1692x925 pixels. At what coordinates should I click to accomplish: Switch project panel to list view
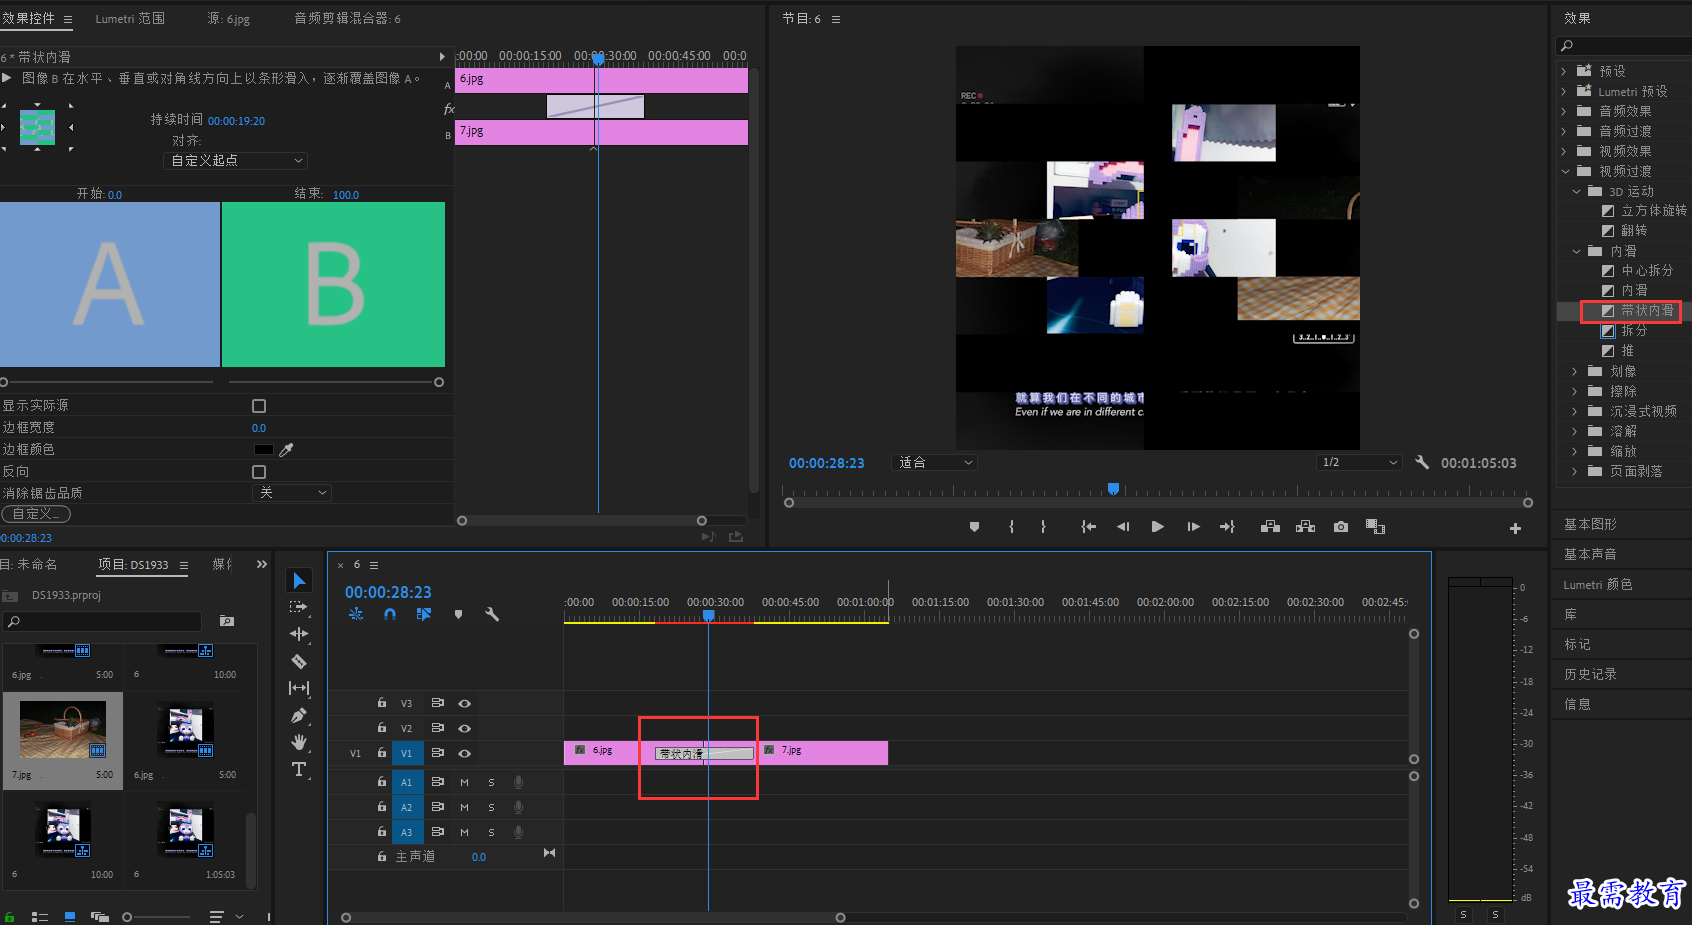pyautogui.click(x=40, y=916)
